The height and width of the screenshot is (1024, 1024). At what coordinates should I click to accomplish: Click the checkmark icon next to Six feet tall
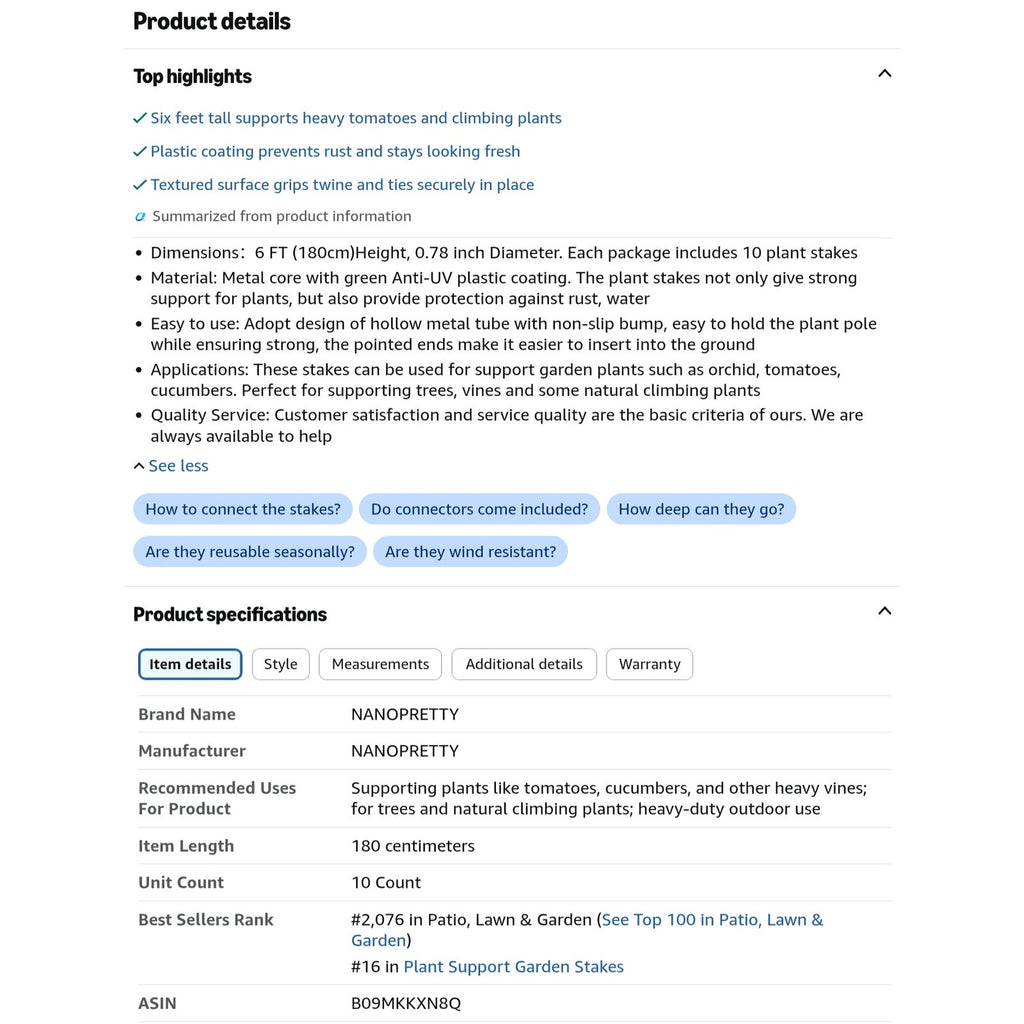140,118
